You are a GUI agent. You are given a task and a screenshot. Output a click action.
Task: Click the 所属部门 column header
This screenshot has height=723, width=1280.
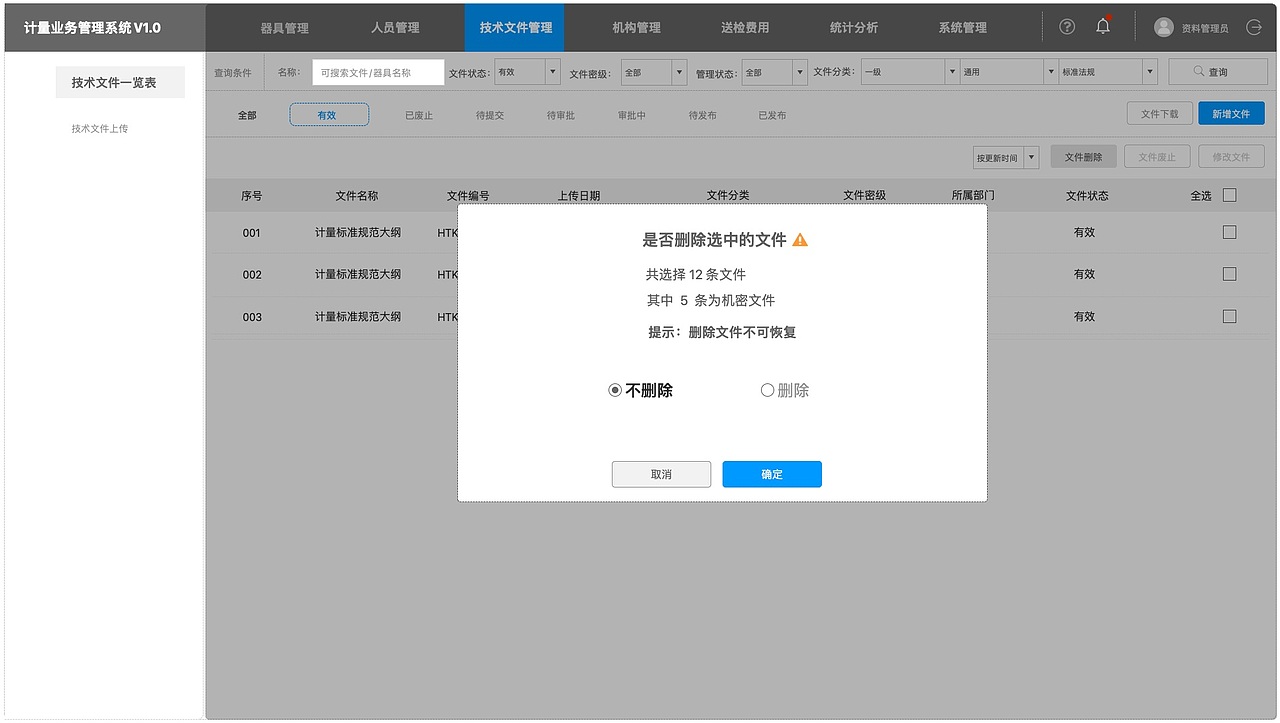[x=973, y=196]
